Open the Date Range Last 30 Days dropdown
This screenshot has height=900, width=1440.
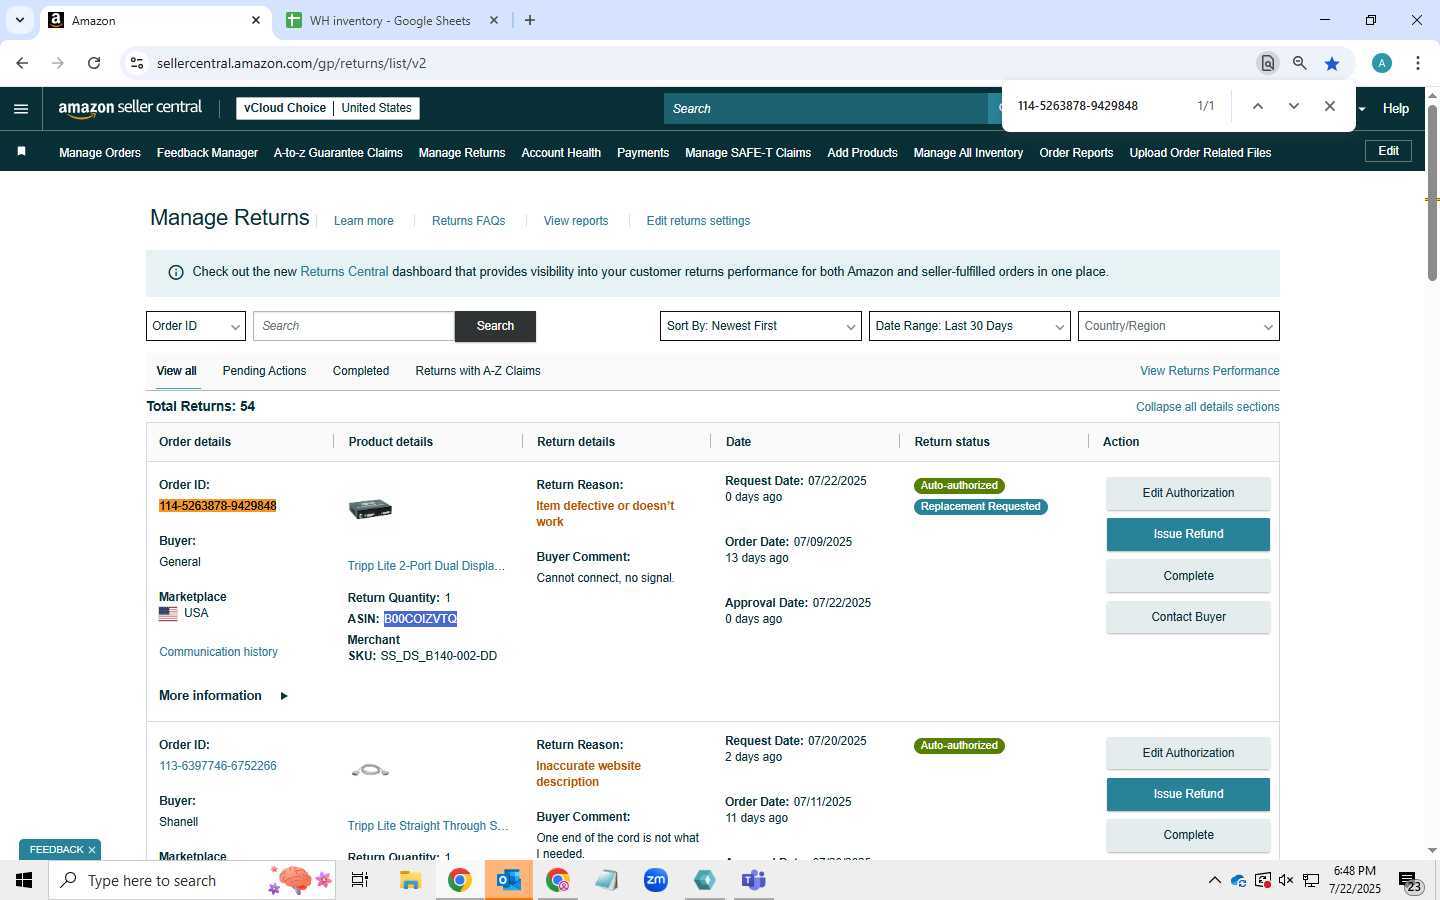point(970,326)
